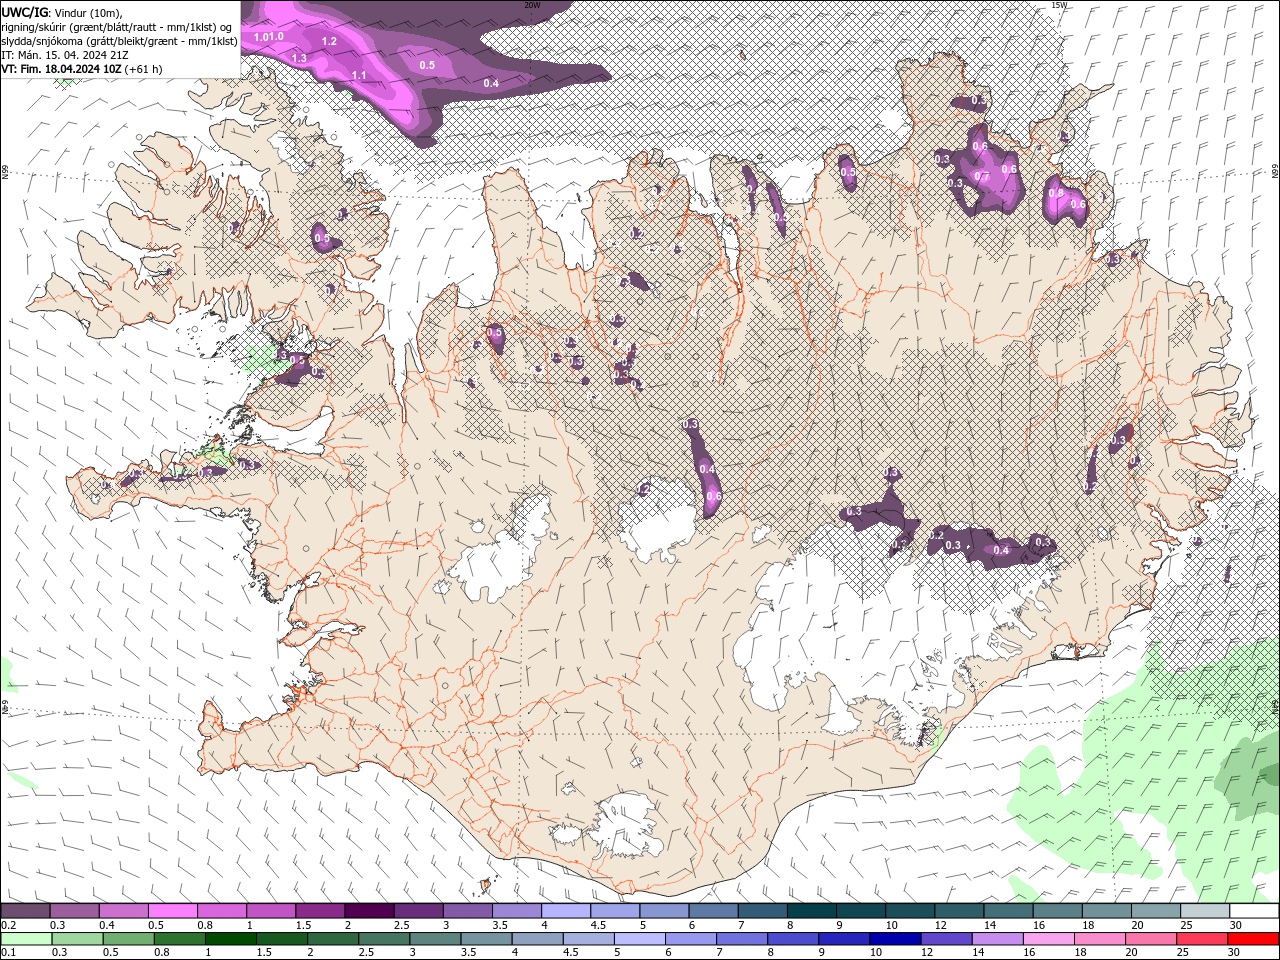1280x960 pixels.
Task: Click the UWC/IG title text
Action: pos(25,12)
